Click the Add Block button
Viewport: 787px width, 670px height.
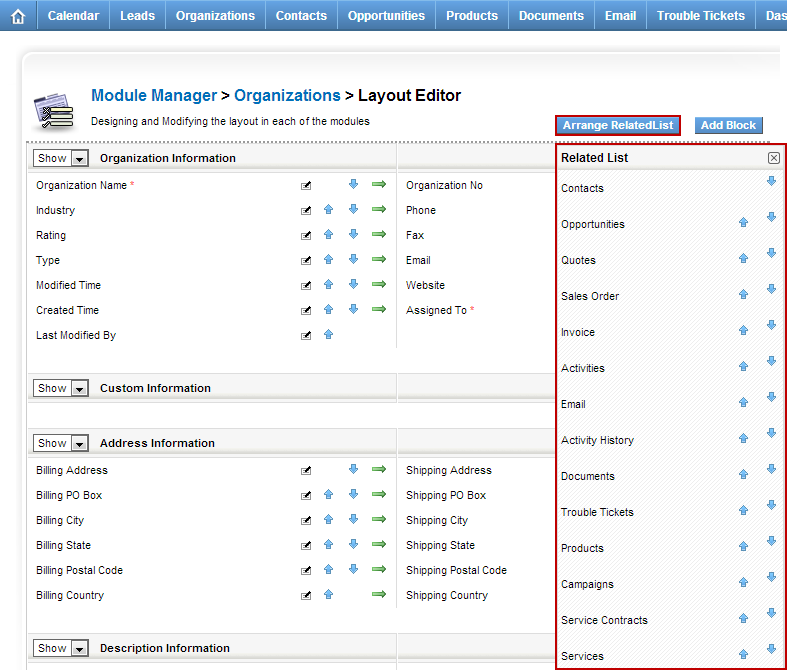coord(728,125)
